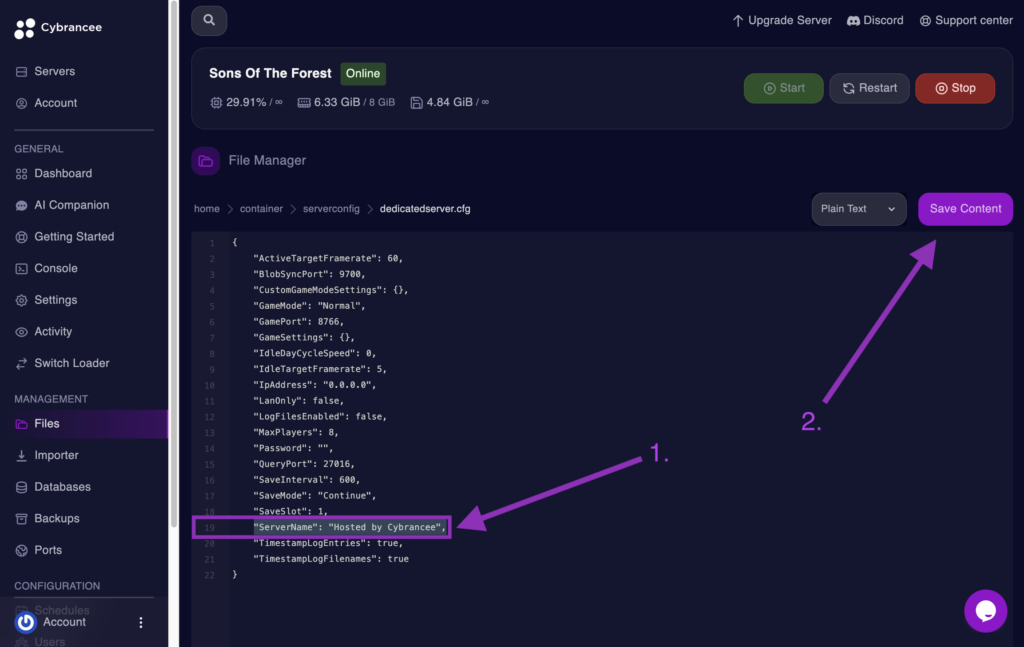This screenshot has height=647, width=1024.
Task: Click the Support center lifebuoy icon
Action: pos(925,21)
